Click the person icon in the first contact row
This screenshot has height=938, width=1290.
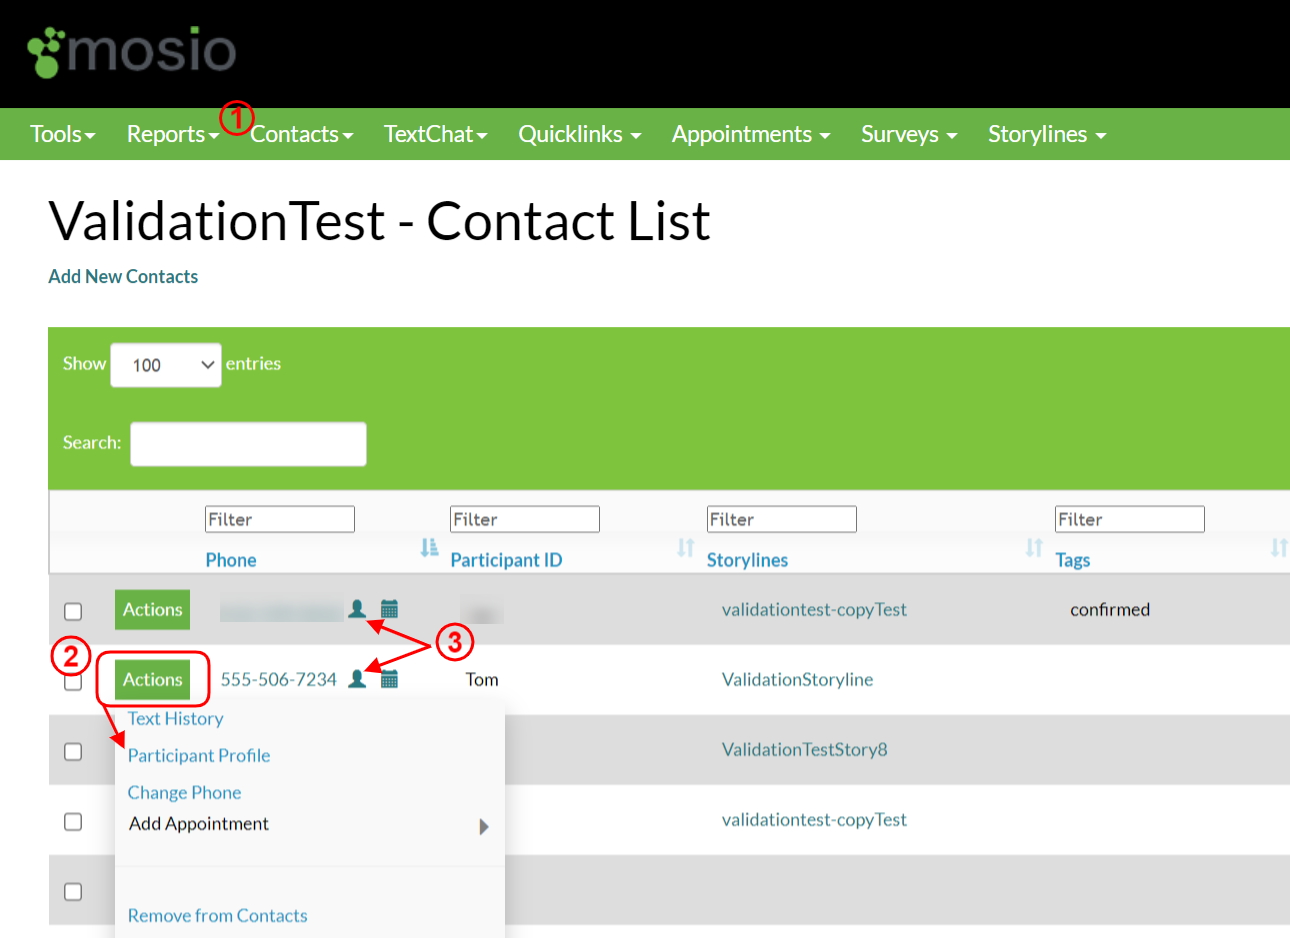(x=358, y=608)
